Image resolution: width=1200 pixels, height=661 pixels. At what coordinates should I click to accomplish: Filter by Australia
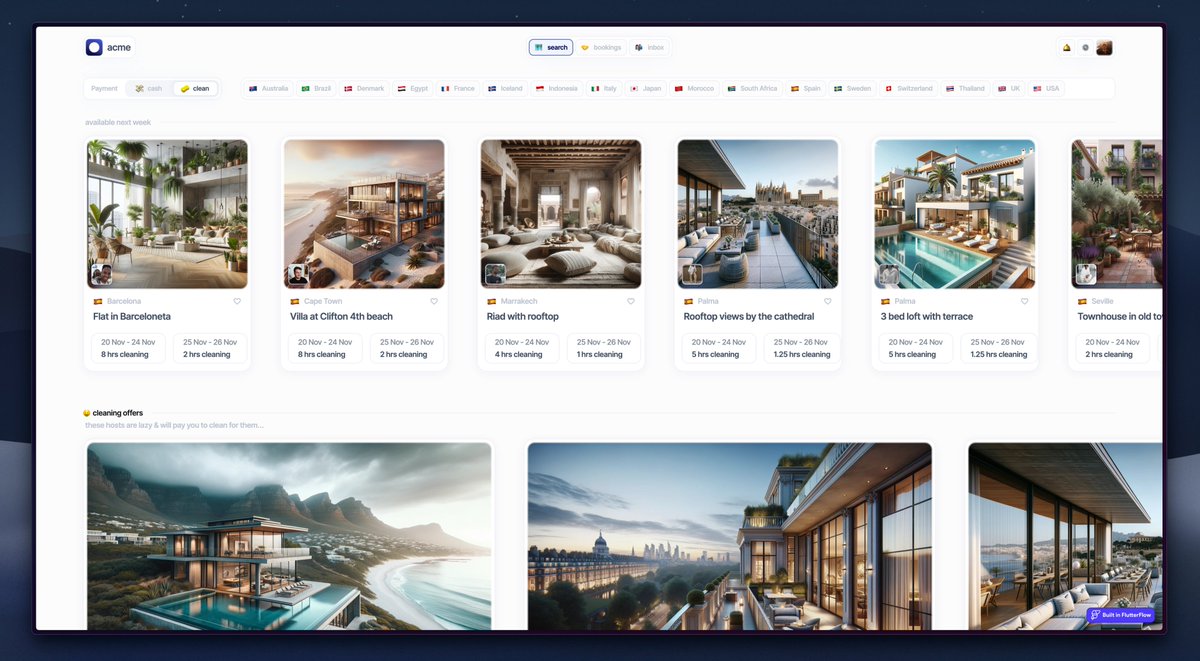[268, 88]
